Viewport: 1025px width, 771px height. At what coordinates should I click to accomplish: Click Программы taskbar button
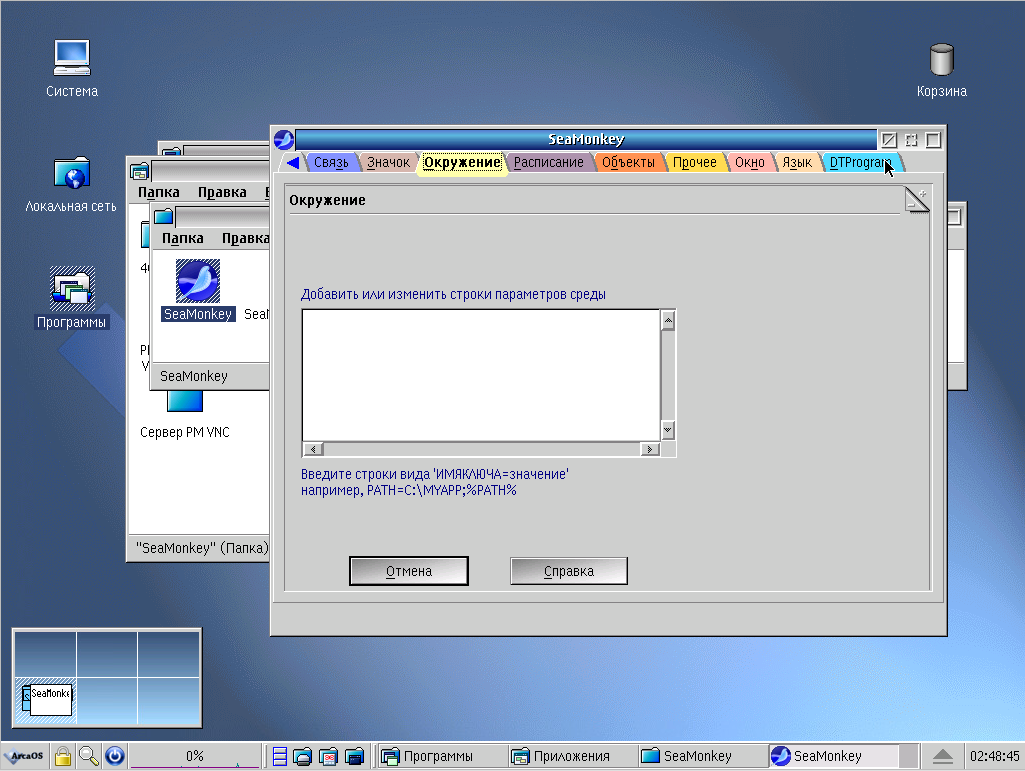point(441,756)
